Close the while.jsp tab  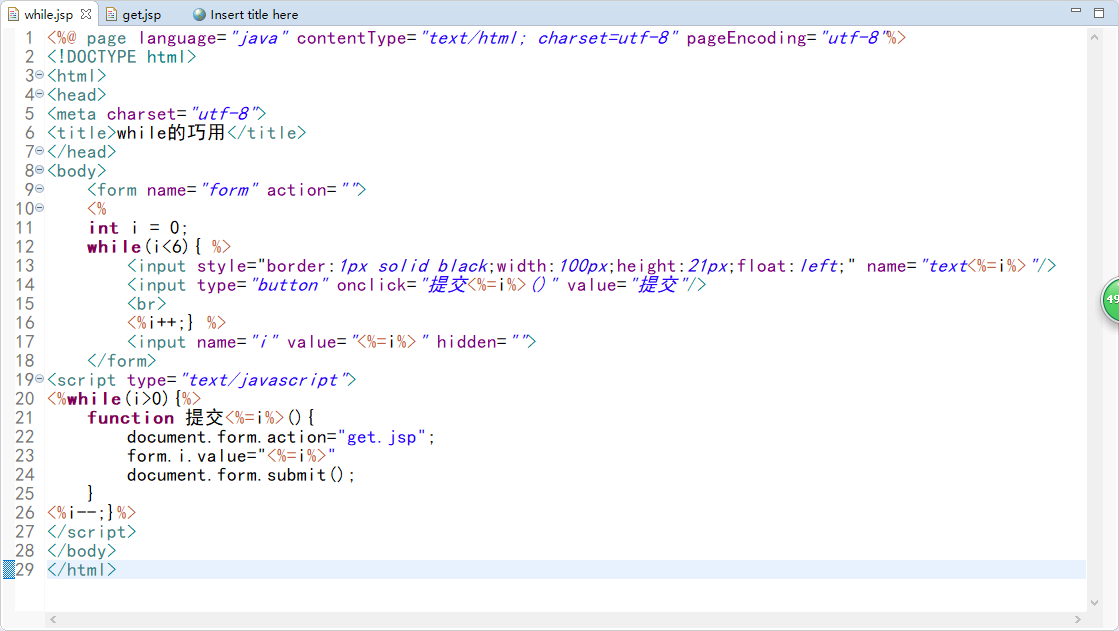click(x=86, y=14)
